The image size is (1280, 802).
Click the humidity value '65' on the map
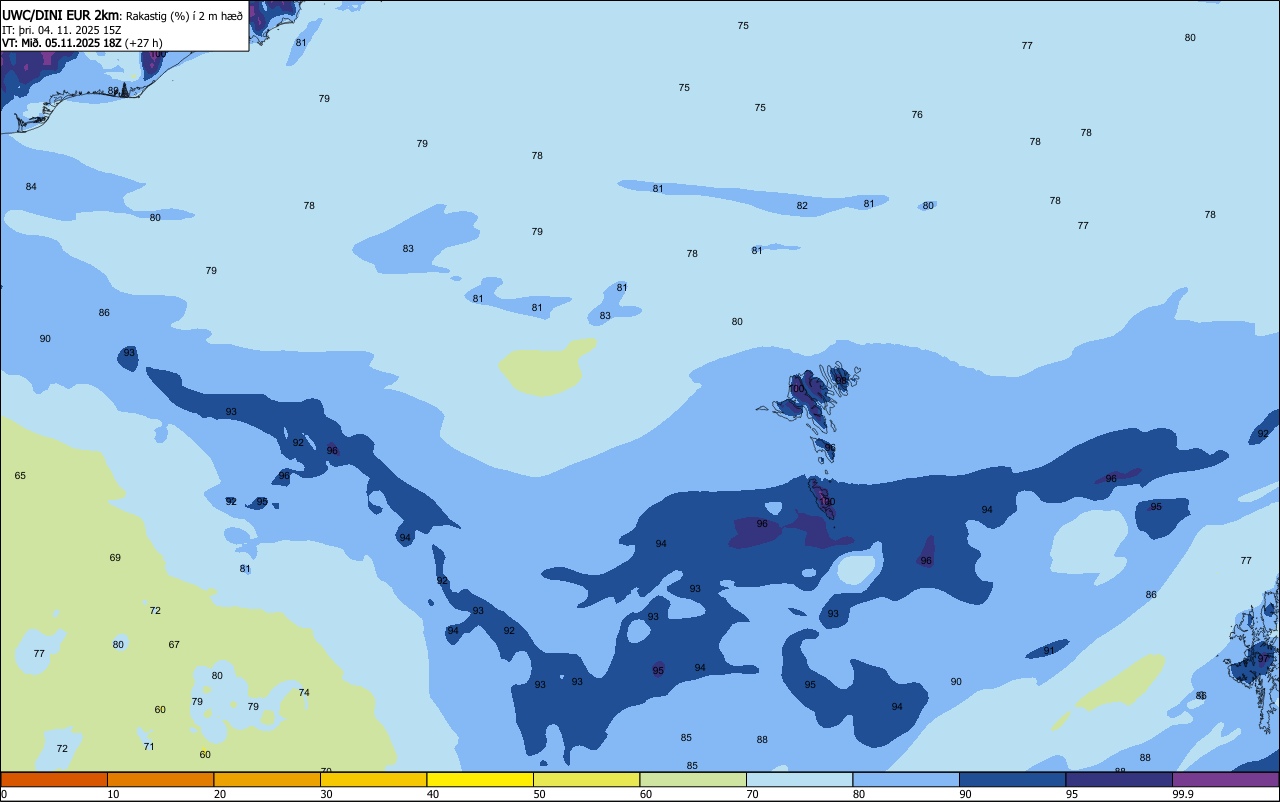point(20,476)
